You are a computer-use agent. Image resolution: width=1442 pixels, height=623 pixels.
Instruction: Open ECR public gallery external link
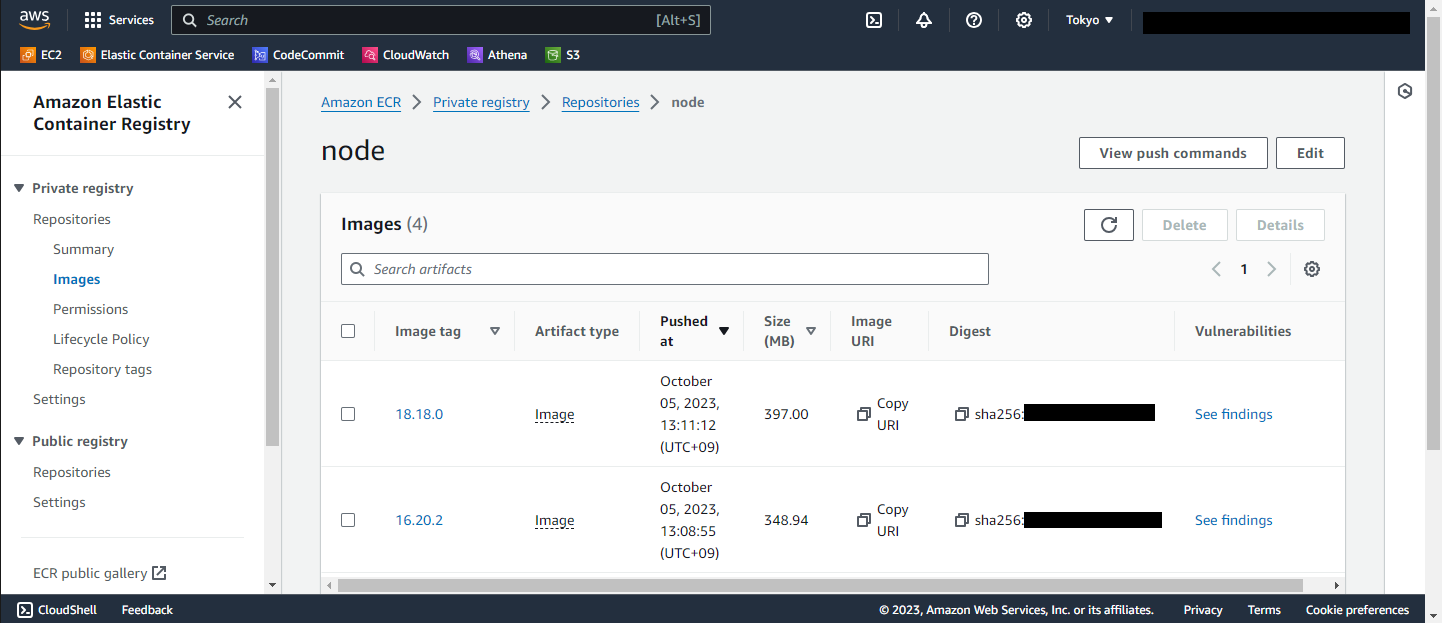pyautogui.click(x=100, y=573)
